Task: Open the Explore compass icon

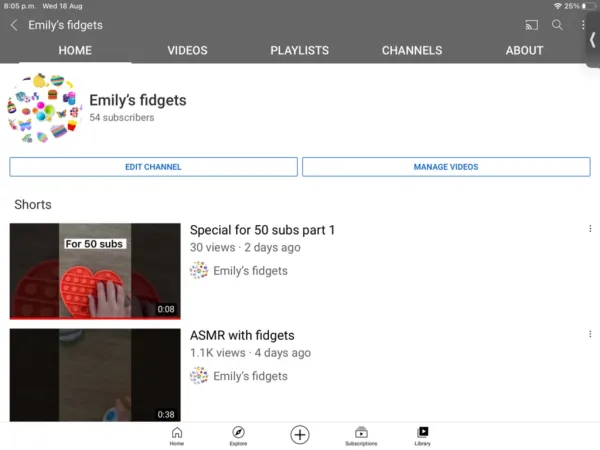Action: (x=238, y=435)
